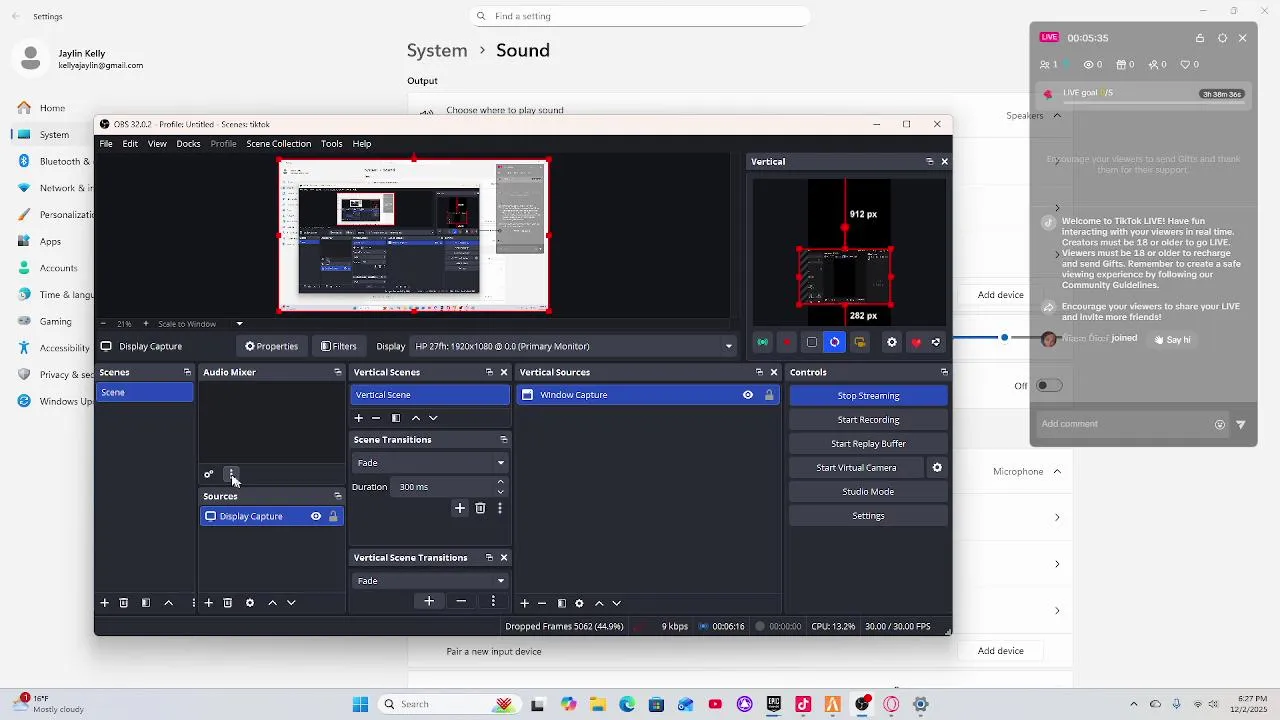The width and height of the screenshot is (1280, 720).
Task: Open scene transition three-dot options
Action: coord(500,509)
